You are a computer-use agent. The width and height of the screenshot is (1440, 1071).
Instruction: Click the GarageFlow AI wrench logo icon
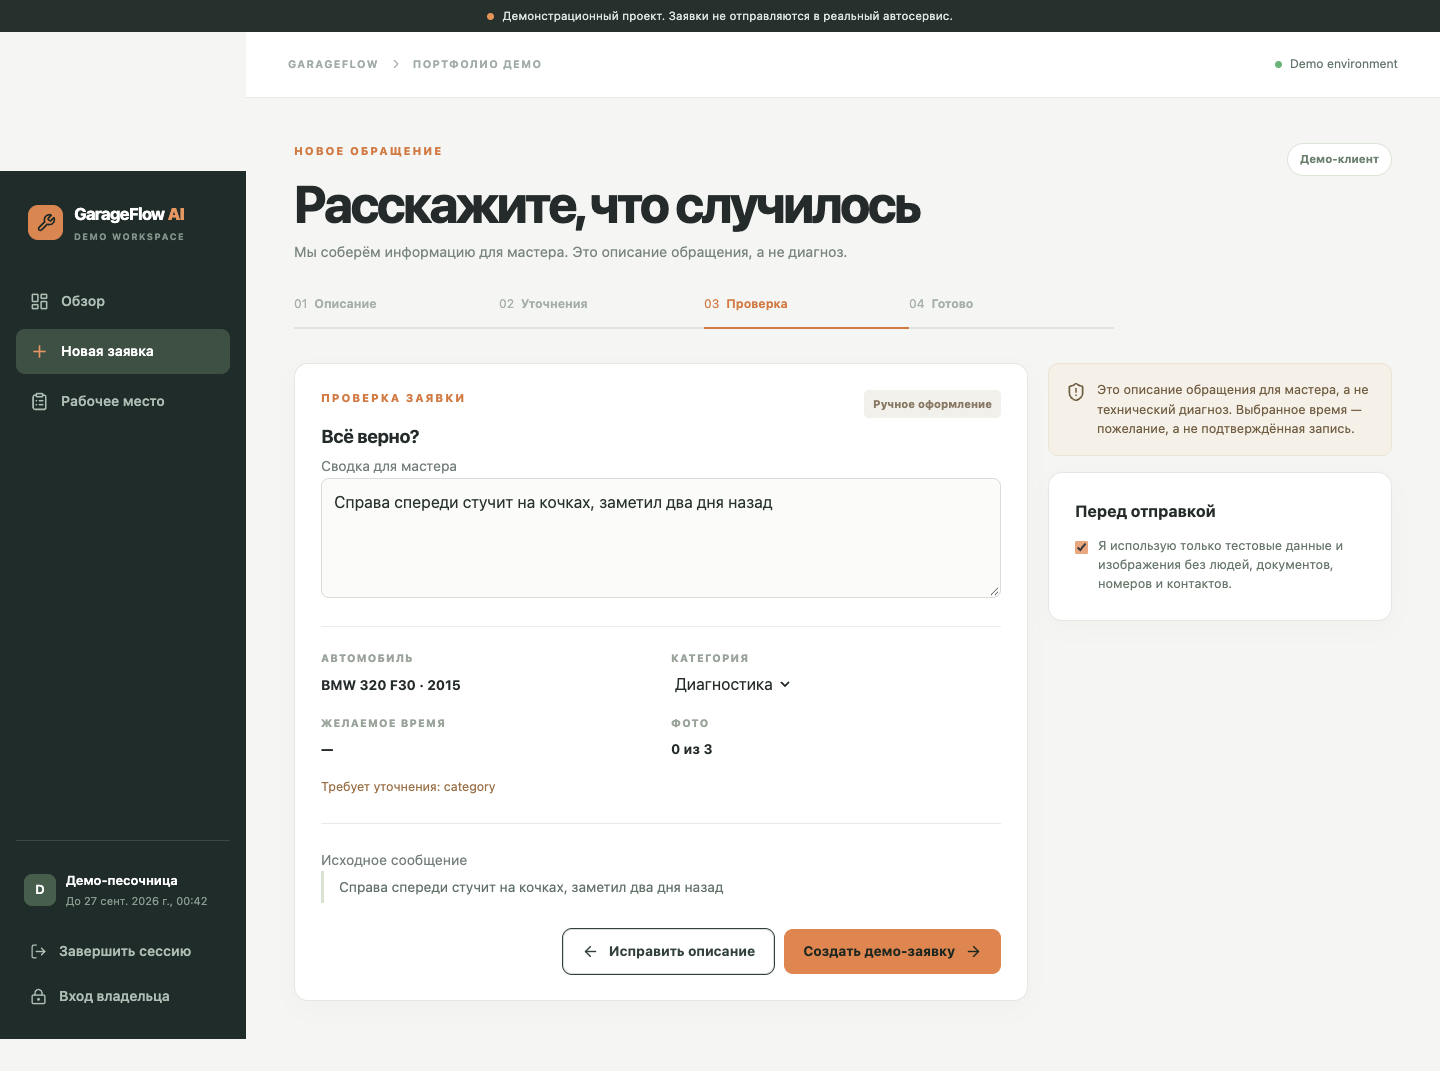tap(45, 222)
